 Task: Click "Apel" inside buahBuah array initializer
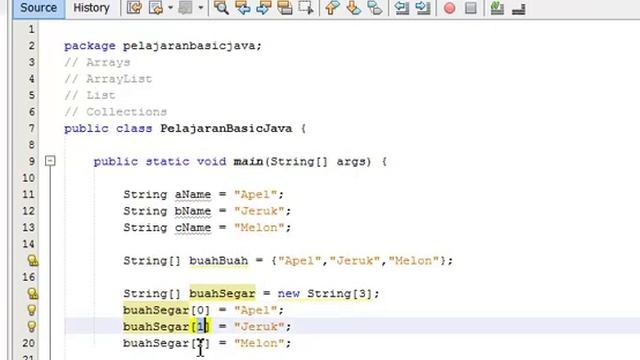pyautogui.click(x=300, y=260)
